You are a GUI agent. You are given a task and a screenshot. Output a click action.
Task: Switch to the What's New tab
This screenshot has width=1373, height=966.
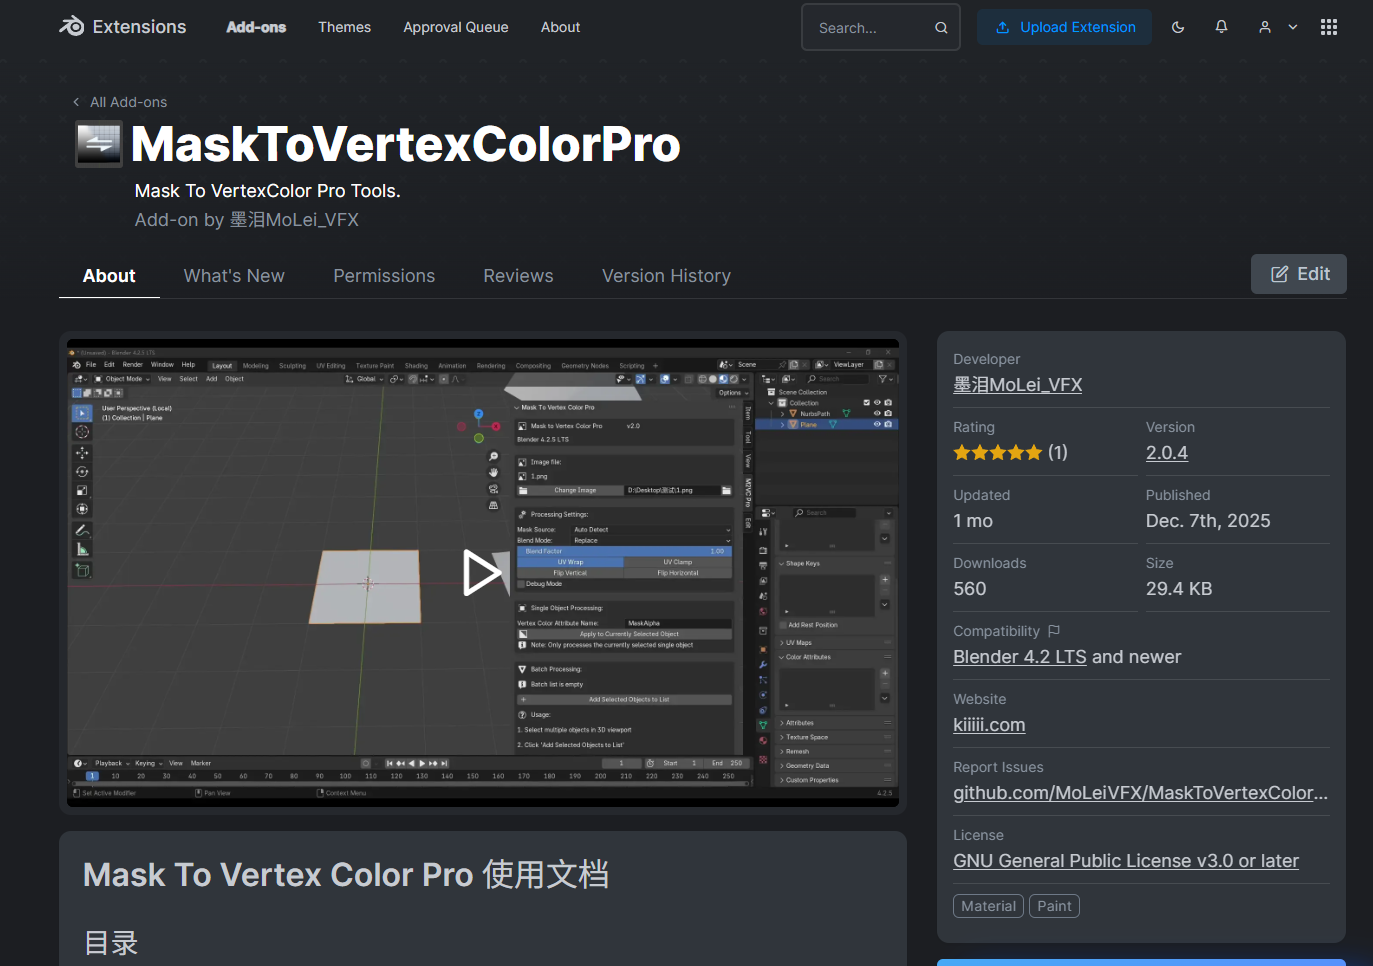(x=234, y=276)
